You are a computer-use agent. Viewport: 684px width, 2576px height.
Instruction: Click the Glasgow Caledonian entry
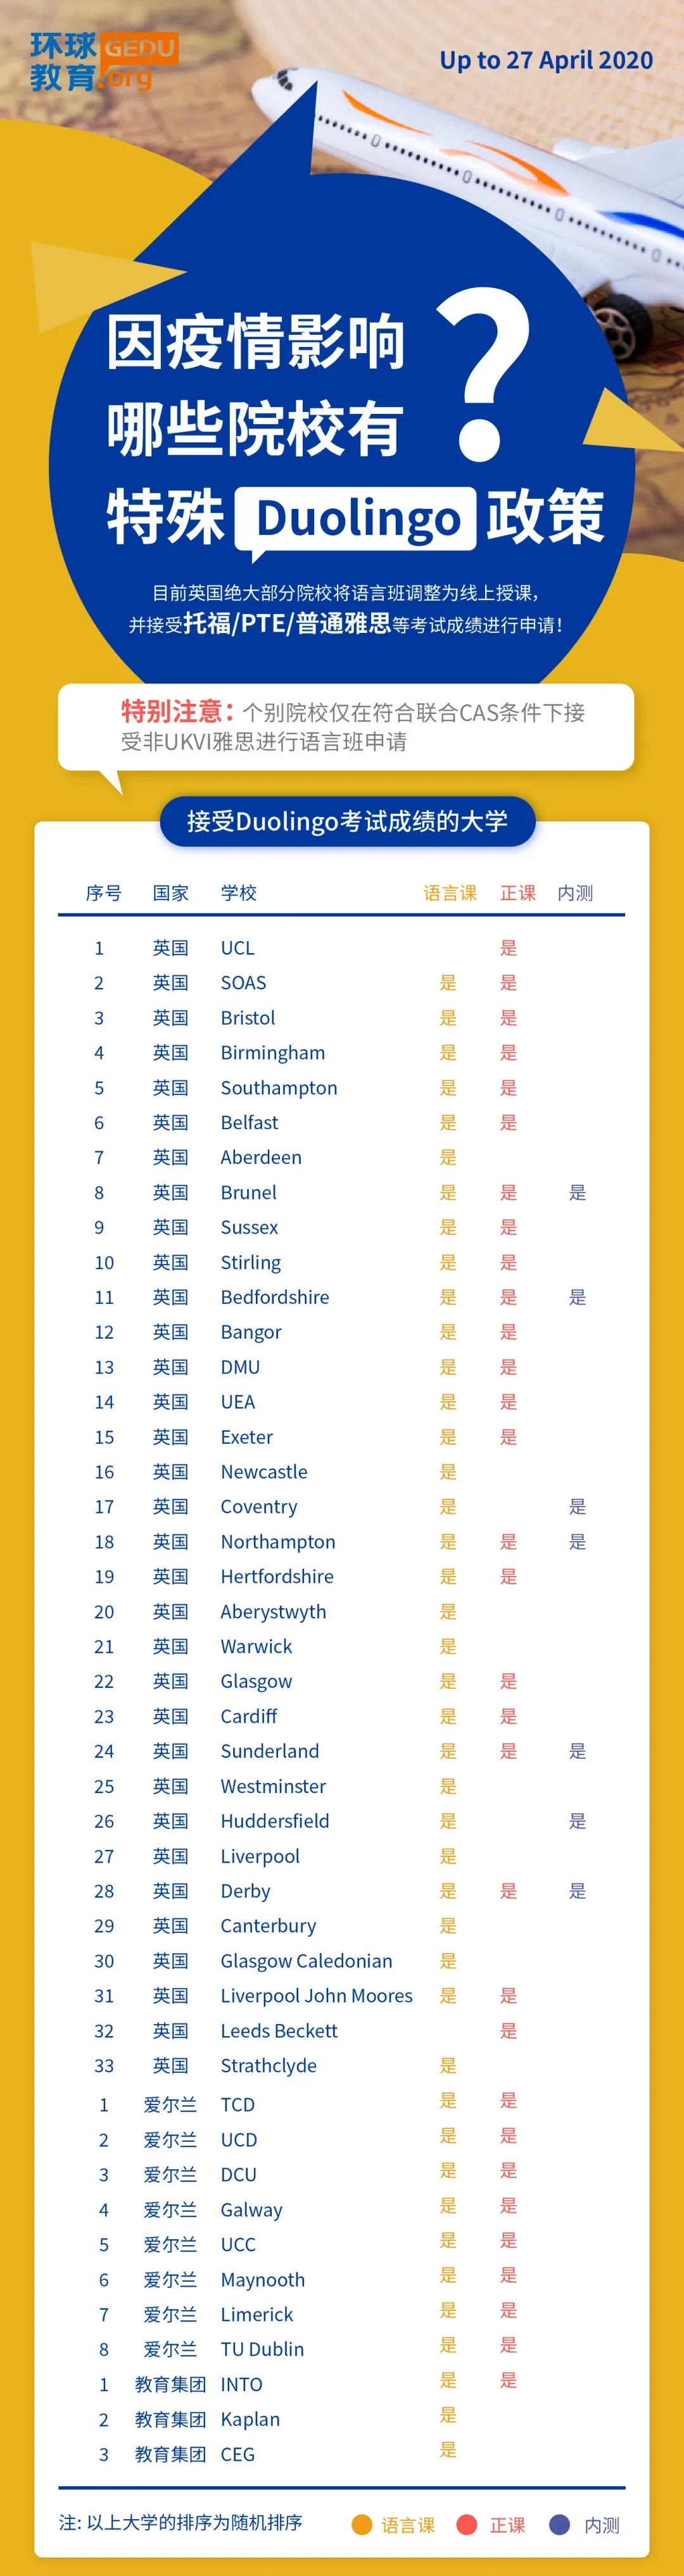[x=306, y=1960]
